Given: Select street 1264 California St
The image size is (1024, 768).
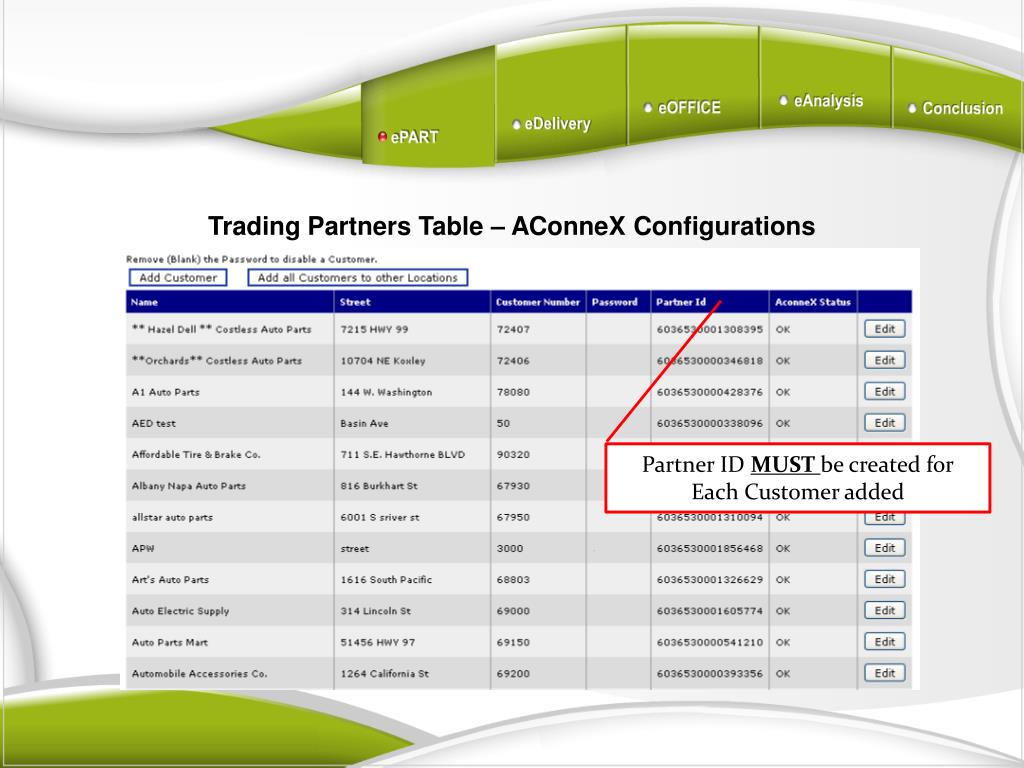Looking at the screenshot, I should (x=385, y=674).
